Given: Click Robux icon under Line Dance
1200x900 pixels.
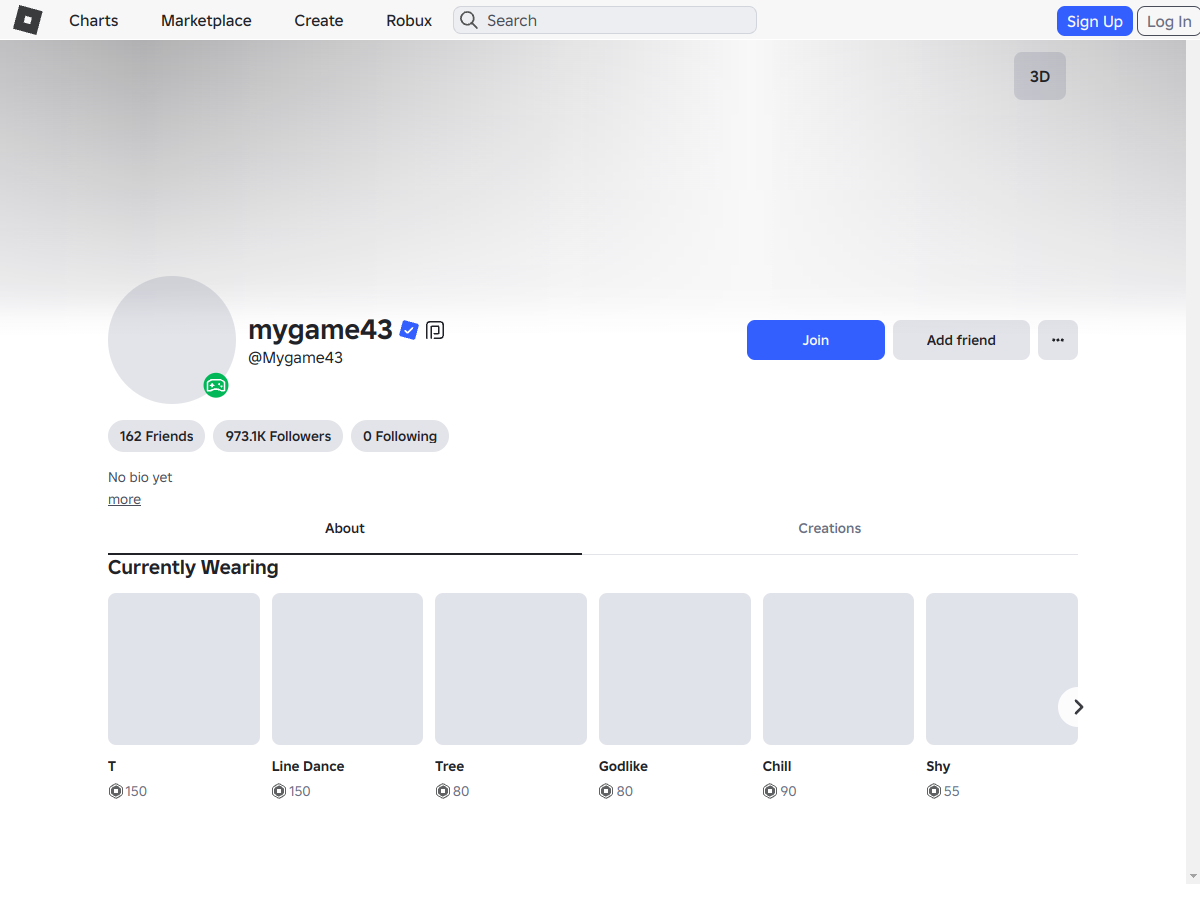Looking at the screenshot, I should click(x=279, y=791).
